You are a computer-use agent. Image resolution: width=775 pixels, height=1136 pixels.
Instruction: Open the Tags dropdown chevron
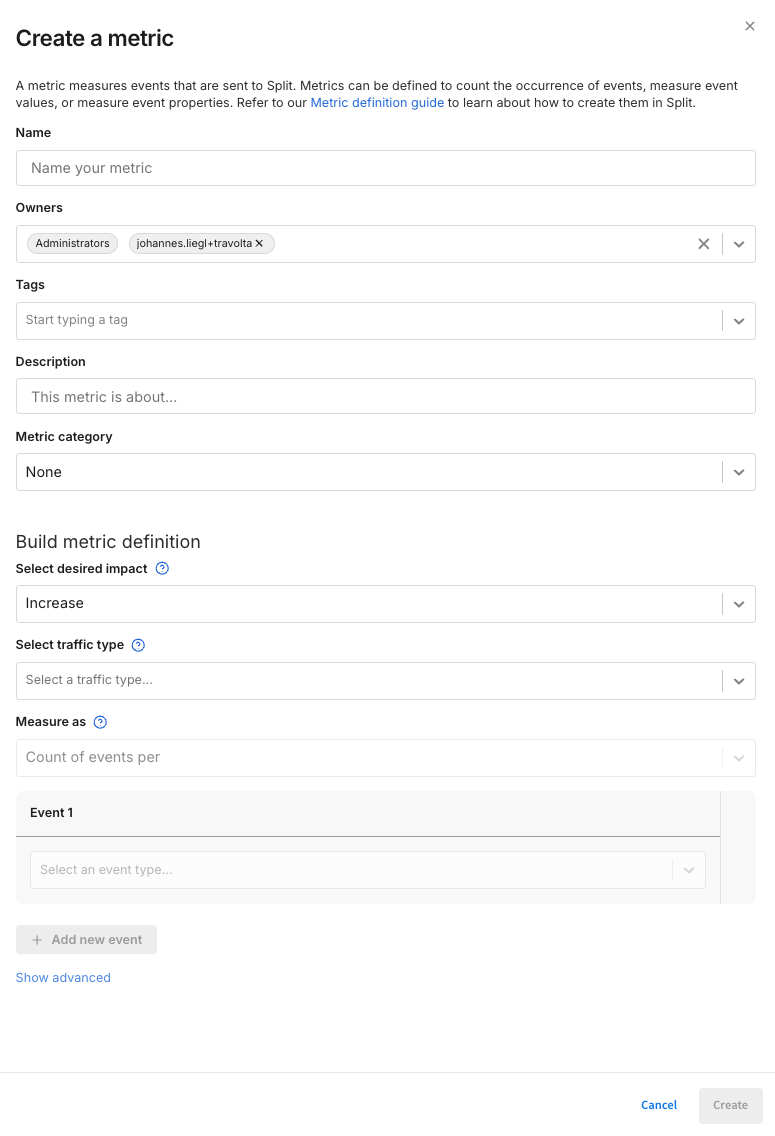pyautogui.click(x=739, y=320)
